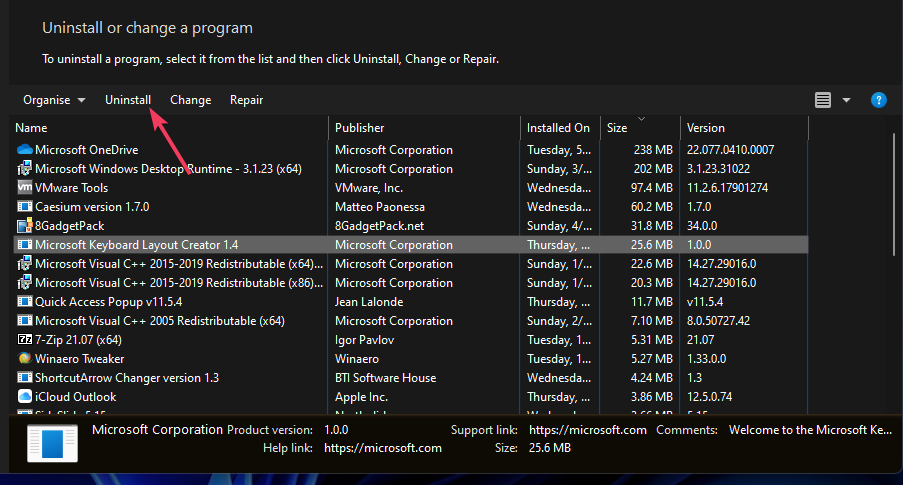Select Caesium version 1.7.0 in the list
This screenshot has height=485, width=903.
(92, 207)
